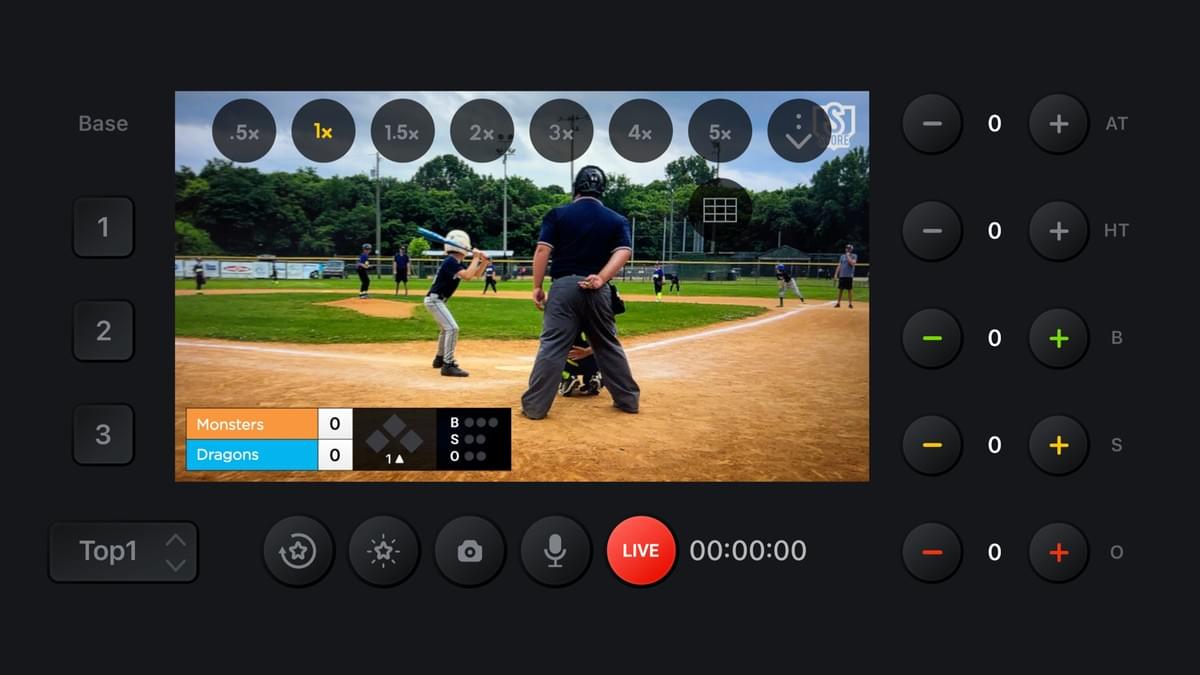Toggle the grid overlay icon
Viewport: 1200px width, 675px height.
[x=720, y=210]
